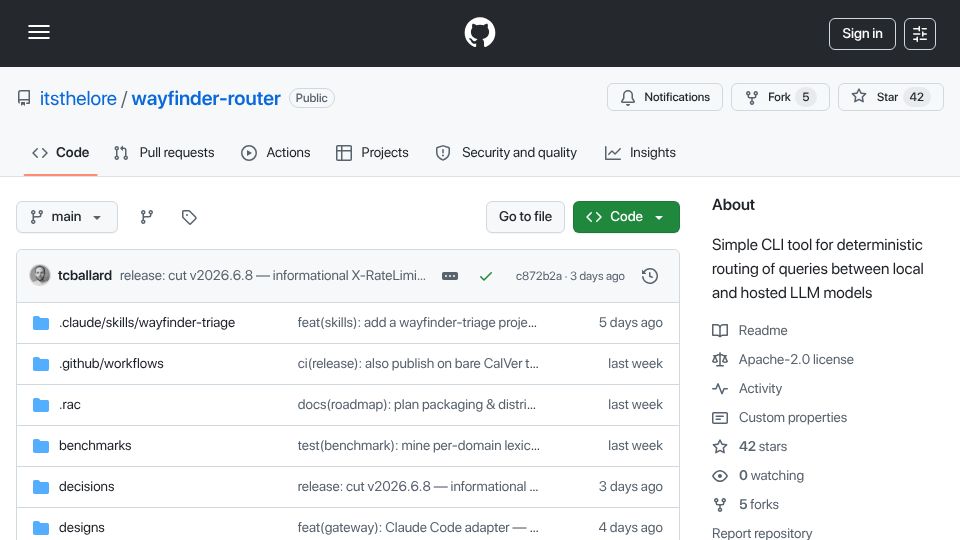Open the itsthelore owner profile link

tap(78, 98)
